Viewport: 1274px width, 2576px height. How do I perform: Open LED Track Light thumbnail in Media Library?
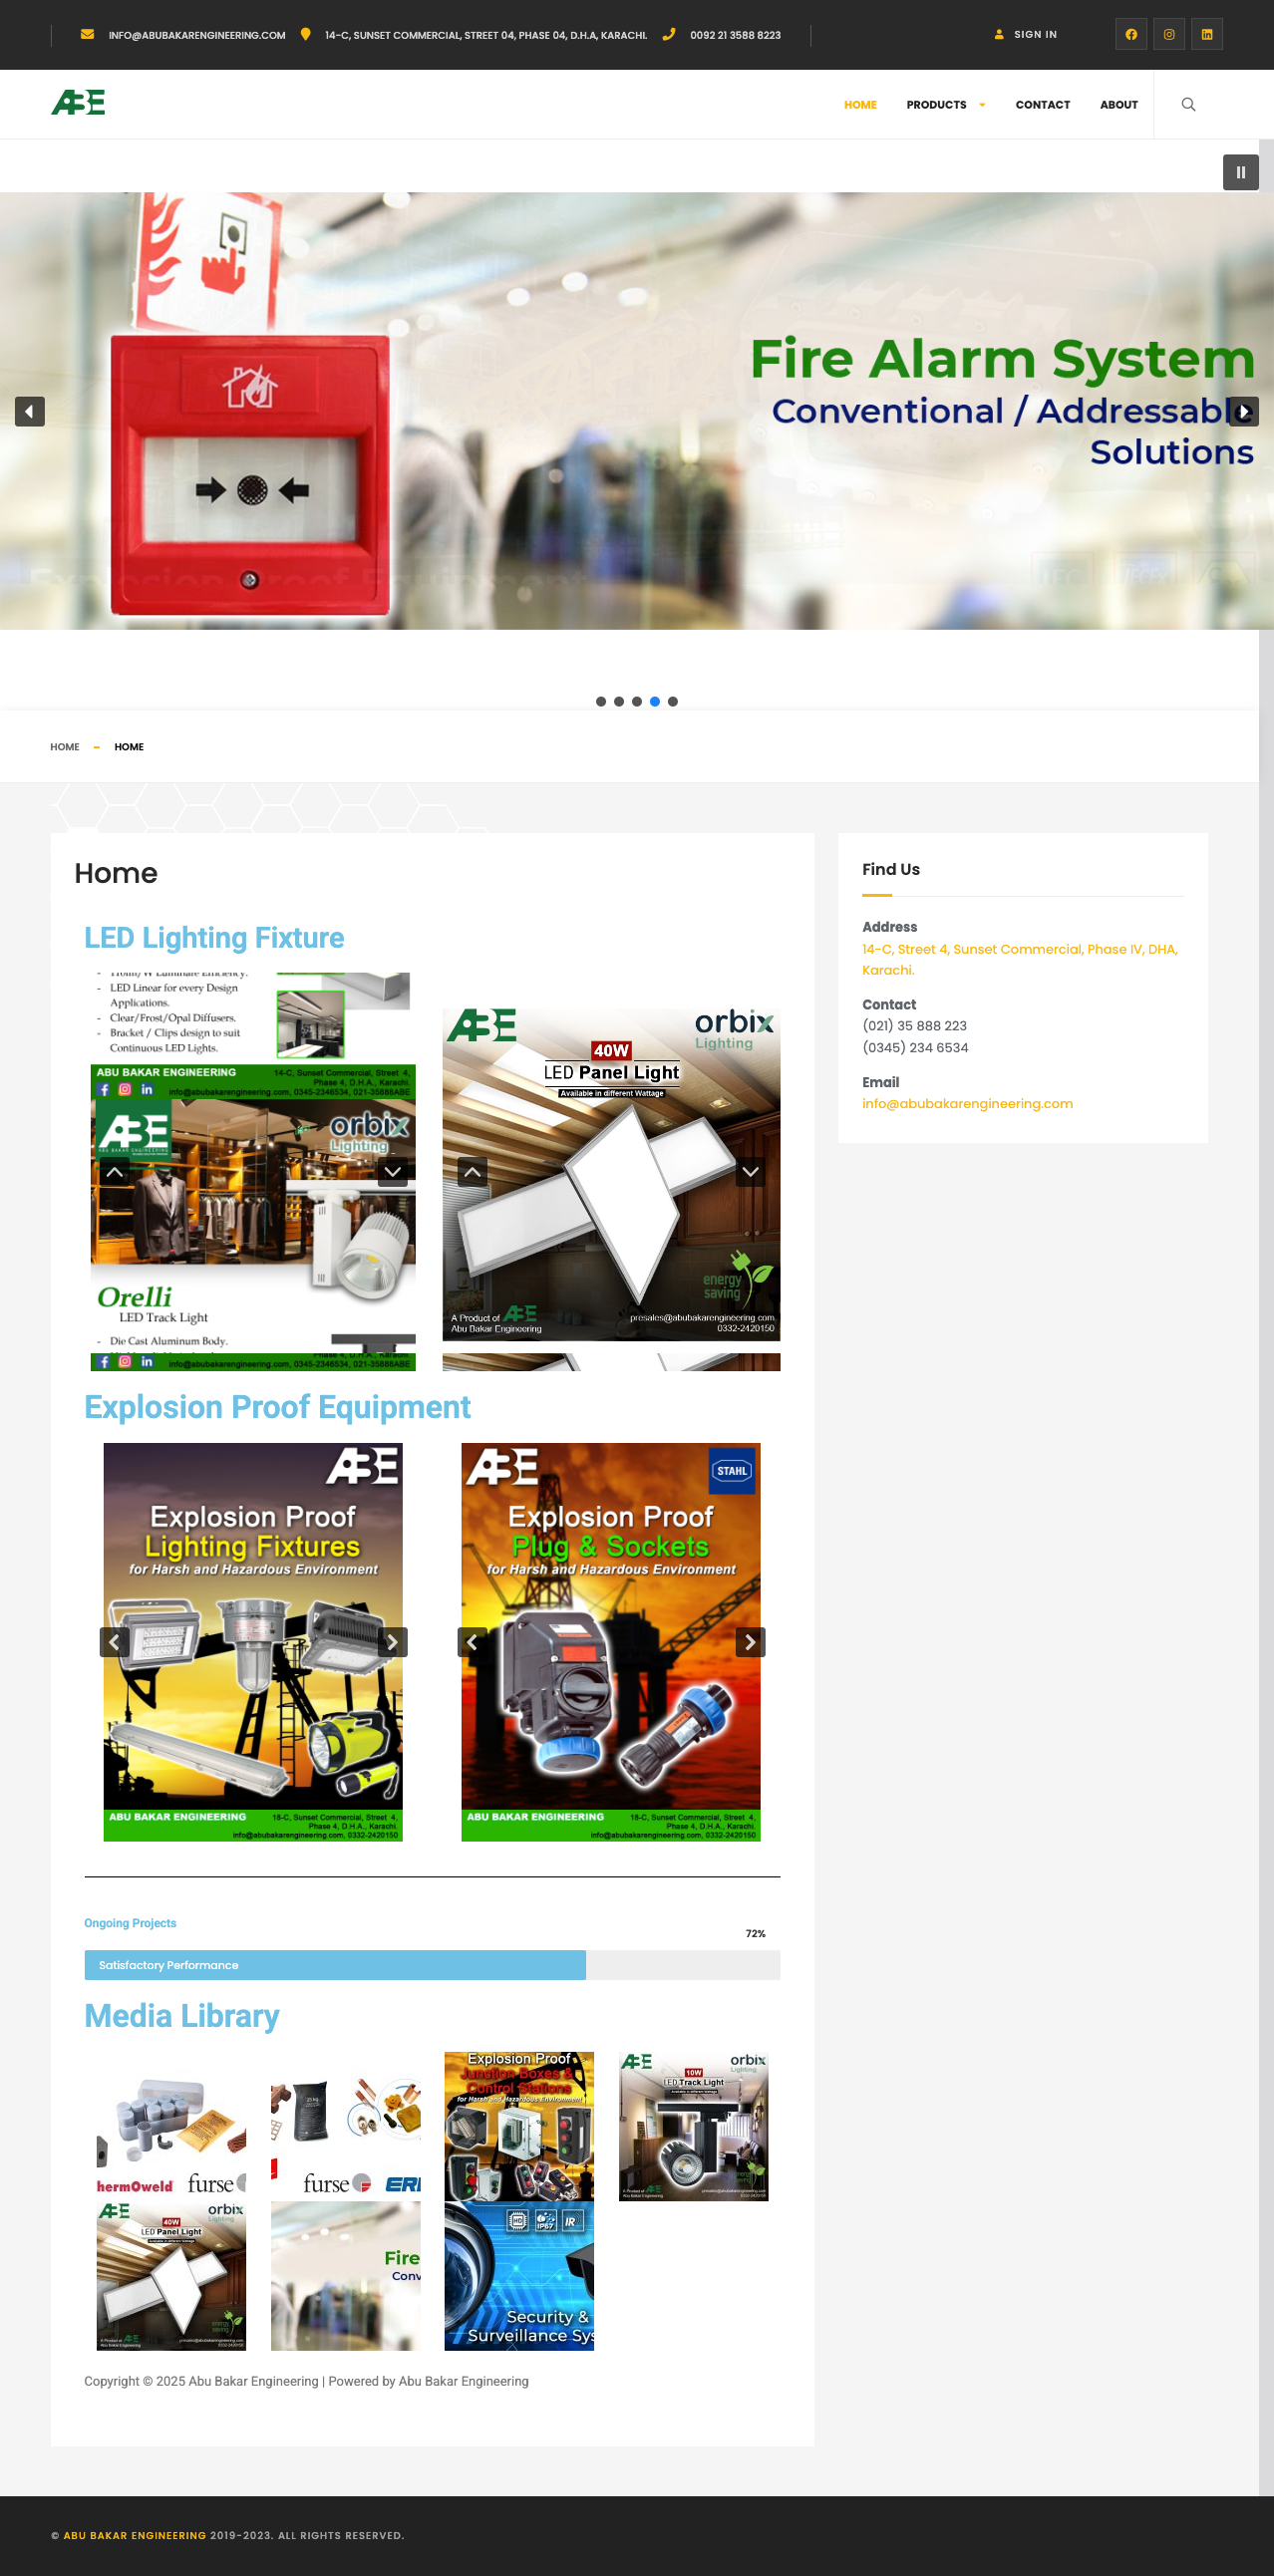click(693, 2126)
